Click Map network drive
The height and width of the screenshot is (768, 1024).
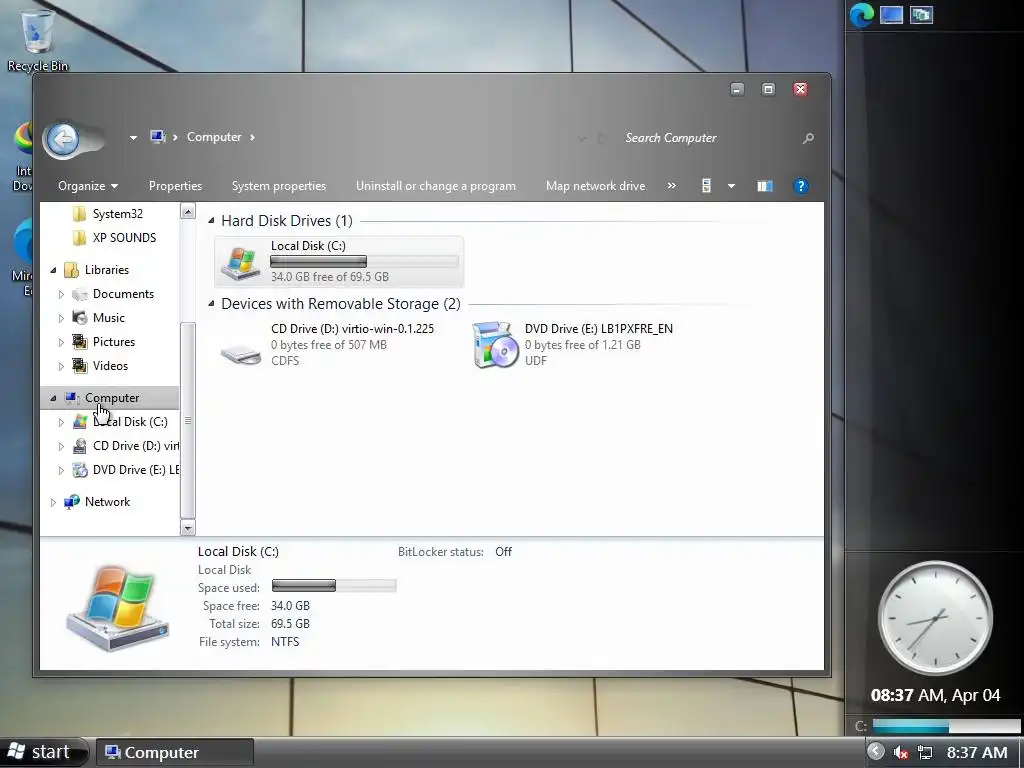coord(596,186)
